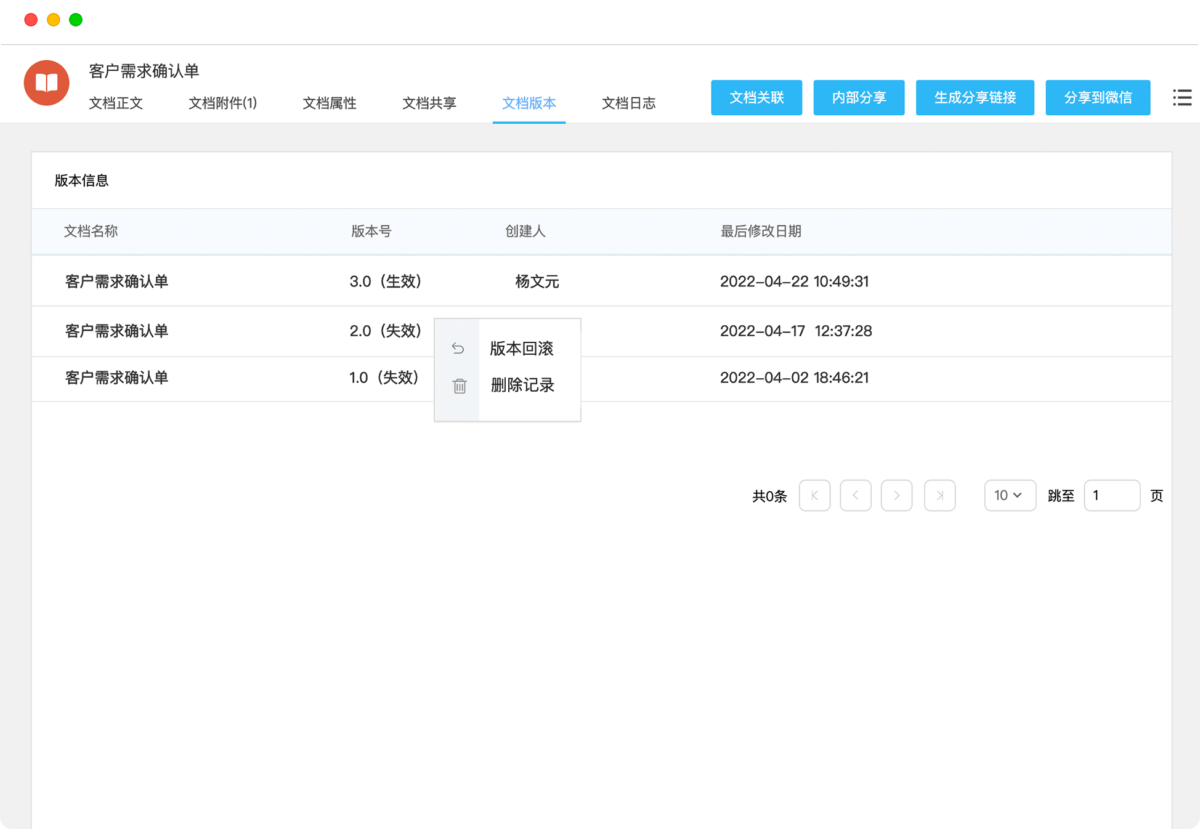
Task: Click the 内部分享 button
Action: [x=859, y=98]
